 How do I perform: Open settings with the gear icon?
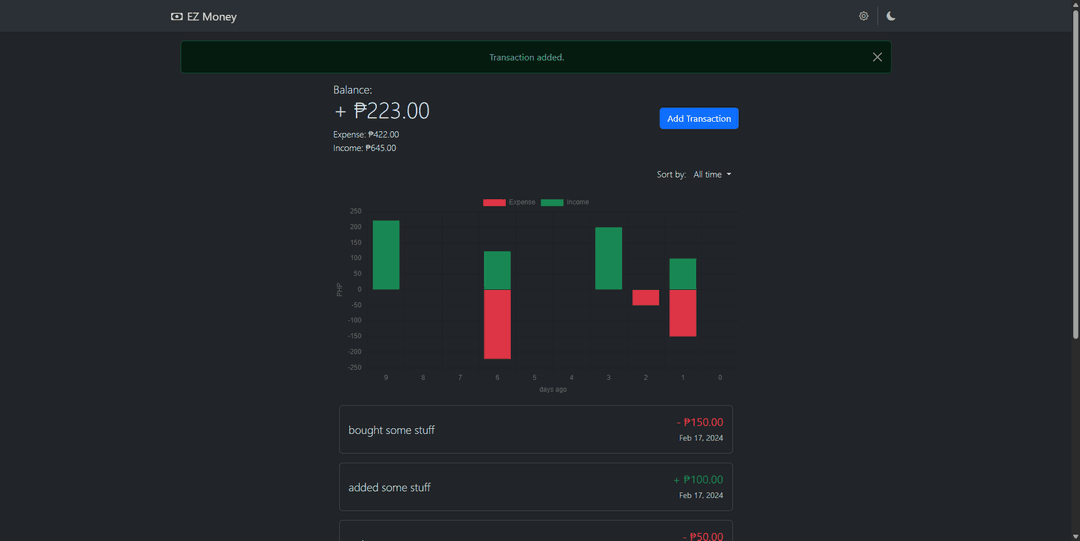(864, 16)
